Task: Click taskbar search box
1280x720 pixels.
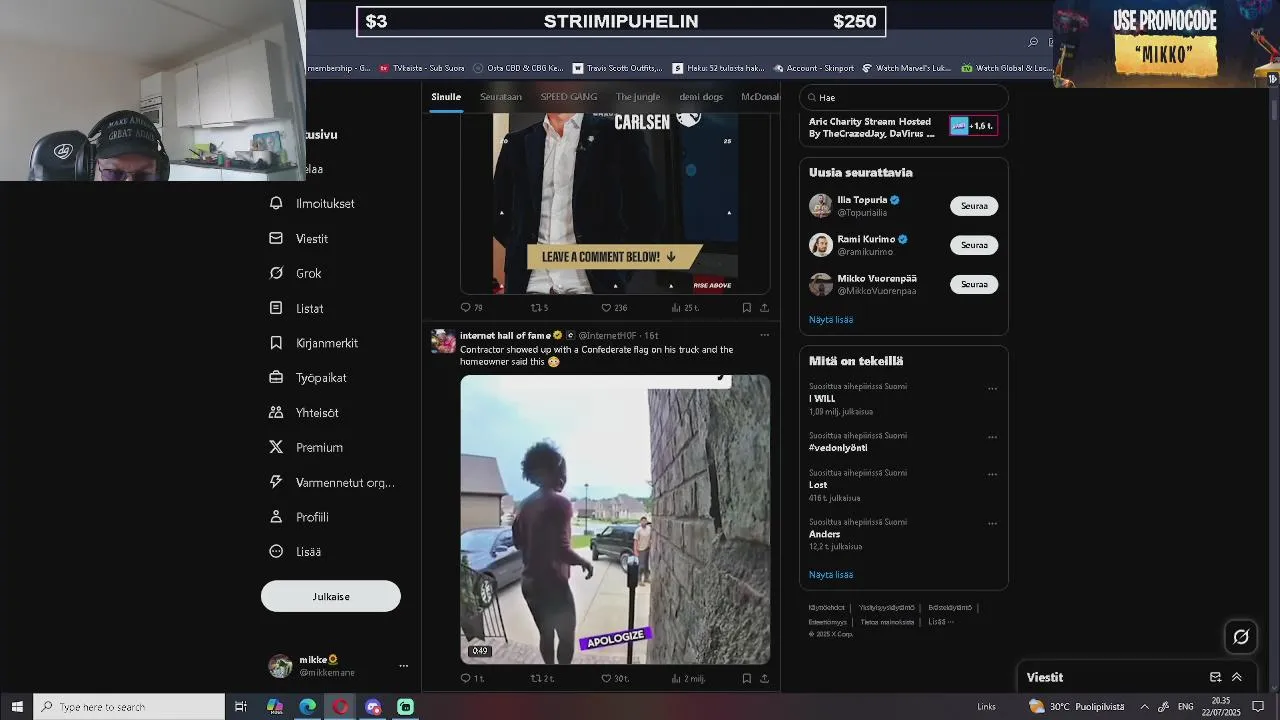Action: coord(129,707)
